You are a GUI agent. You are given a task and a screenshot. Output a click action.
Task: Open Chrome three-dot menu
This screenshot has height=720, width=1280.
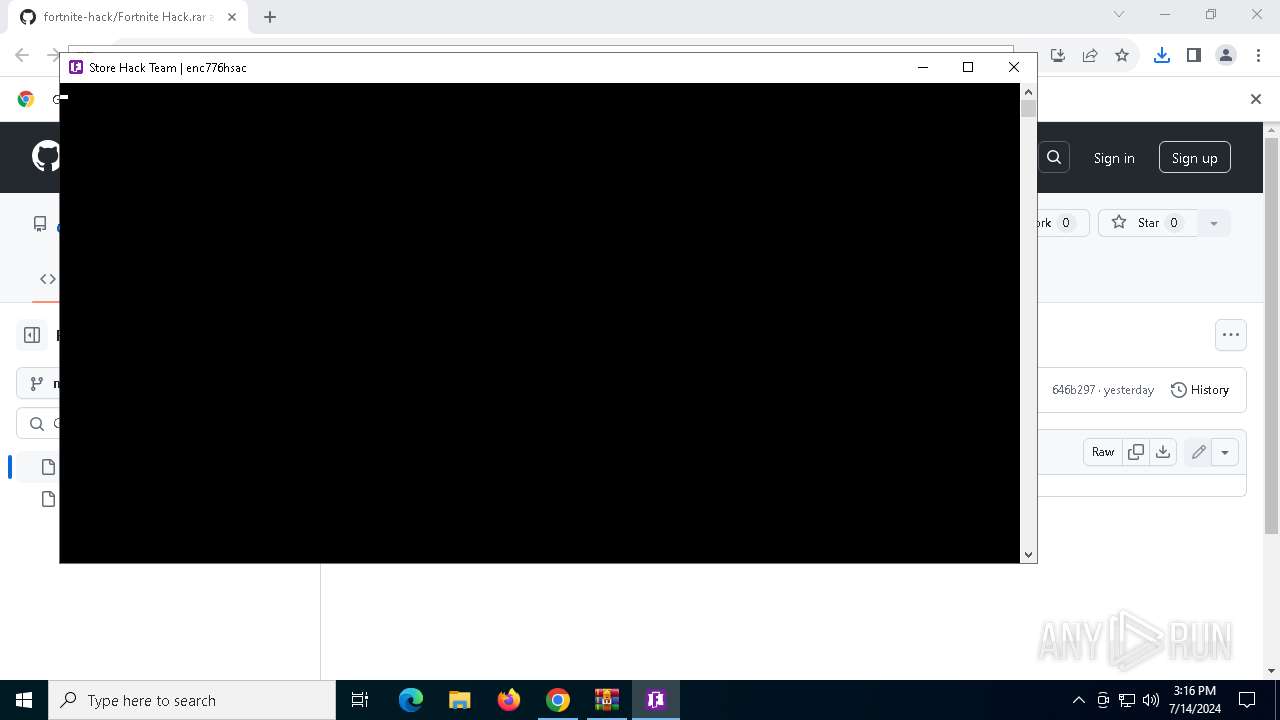point(1258,55)
